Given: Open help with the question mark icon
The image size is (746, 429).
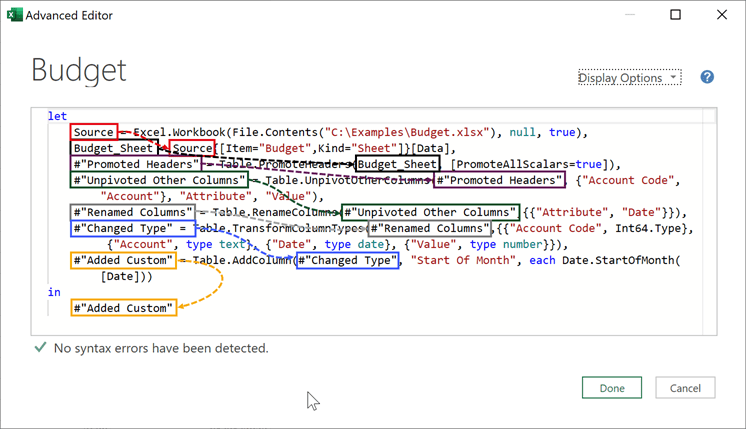Looking at the screenshot, I should click(x=707, y=77).
